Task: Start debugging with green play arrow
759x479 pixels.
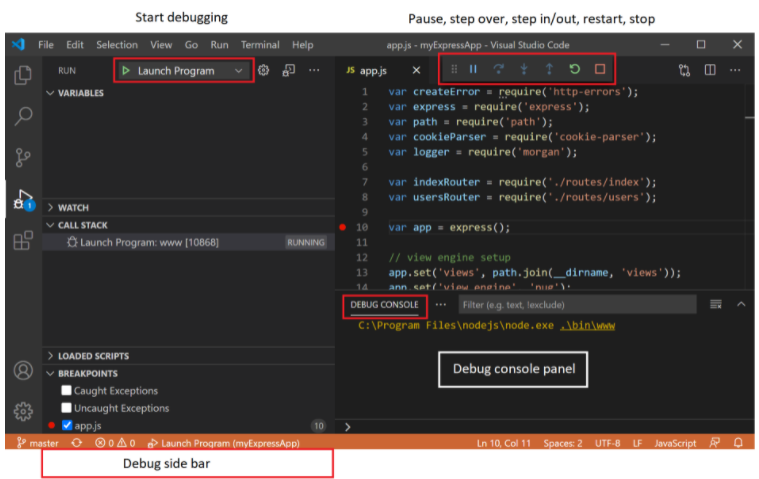Action: pyautogui.click(x=126, y=71)
